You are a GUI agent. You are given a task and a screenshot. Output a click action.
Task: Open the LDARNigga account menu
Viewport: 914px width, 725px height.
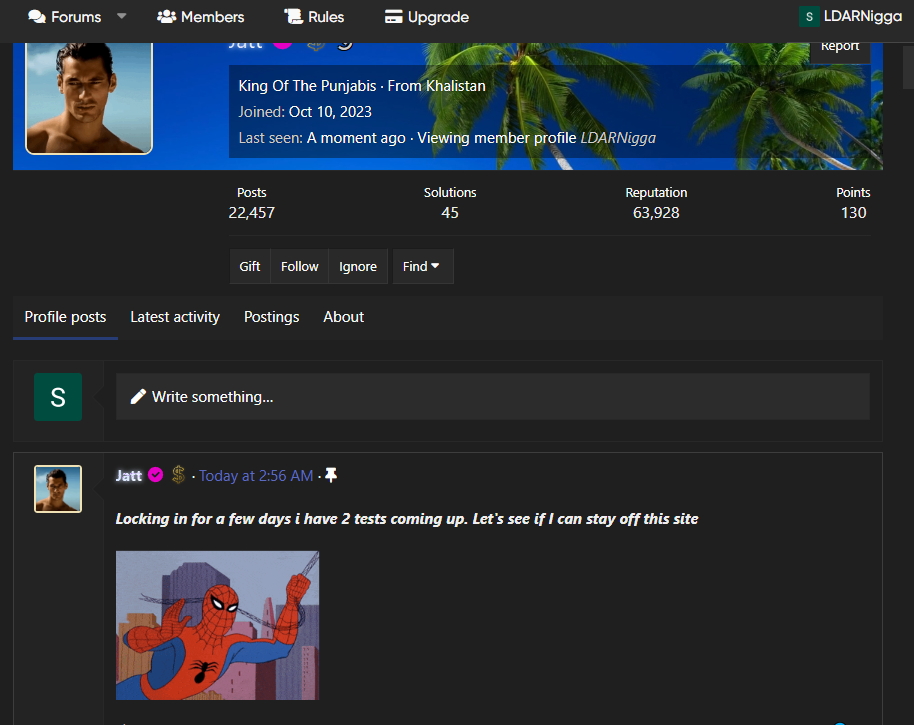(862, 17)
